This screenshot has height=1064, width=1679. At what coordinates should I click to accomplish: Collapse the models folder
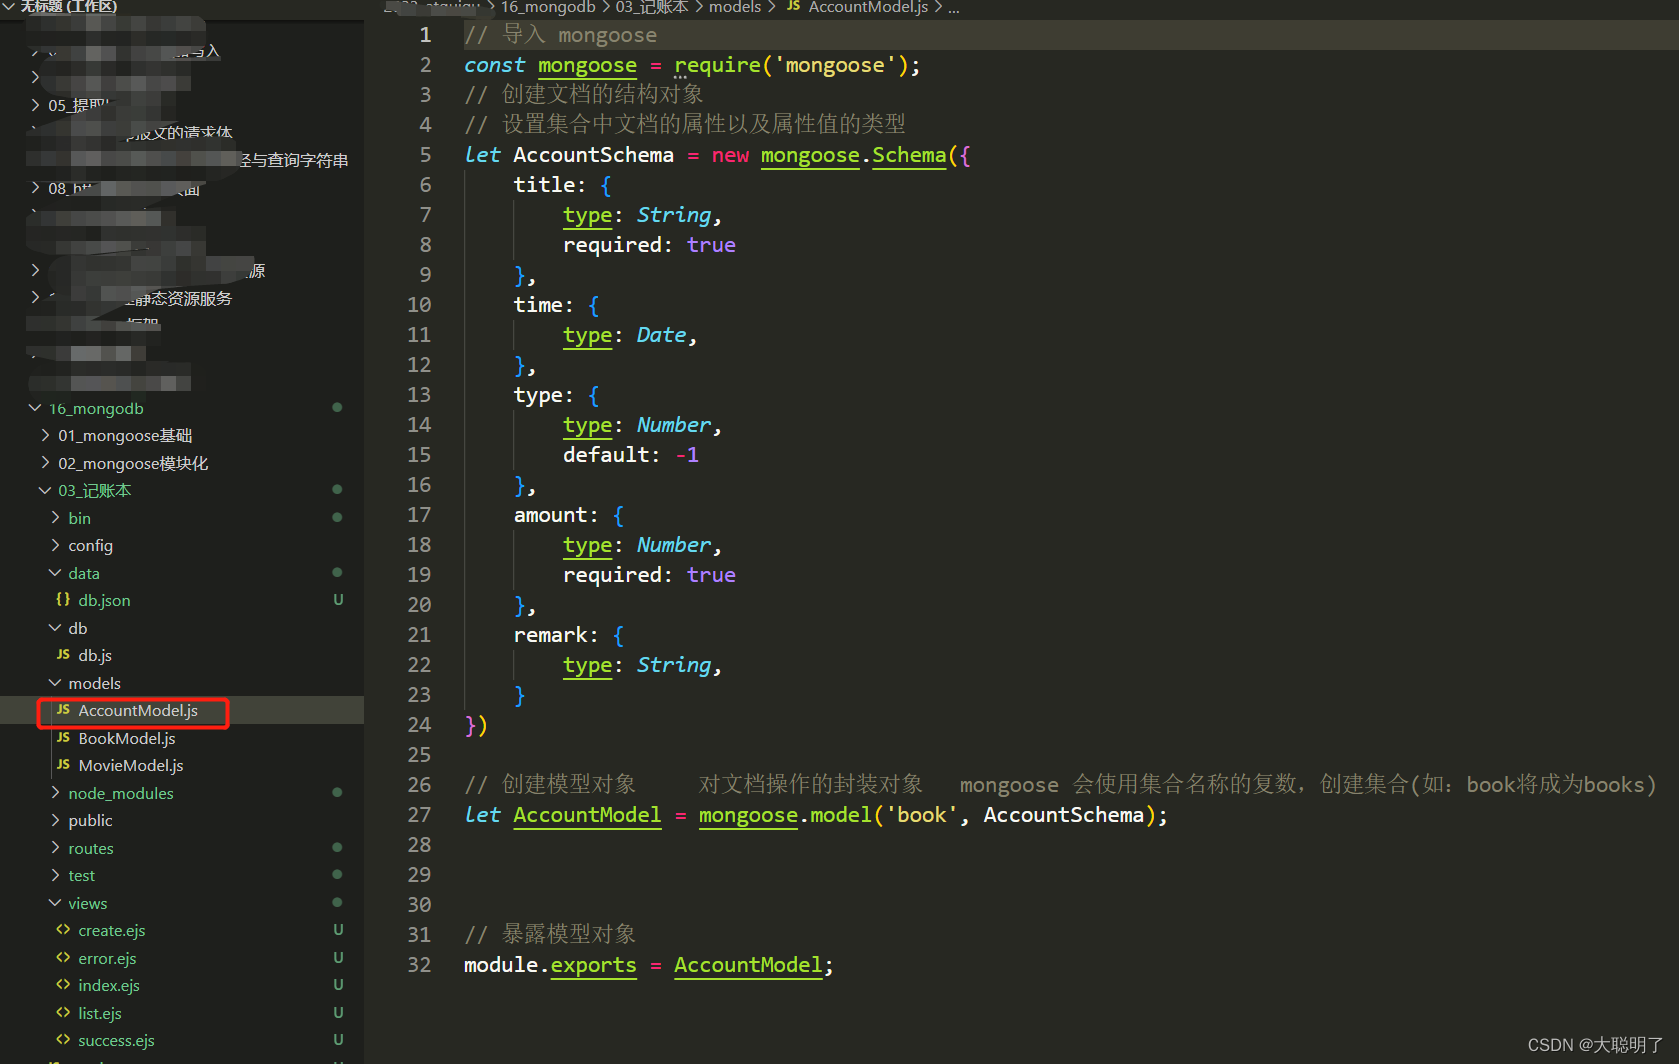point(55,683)
